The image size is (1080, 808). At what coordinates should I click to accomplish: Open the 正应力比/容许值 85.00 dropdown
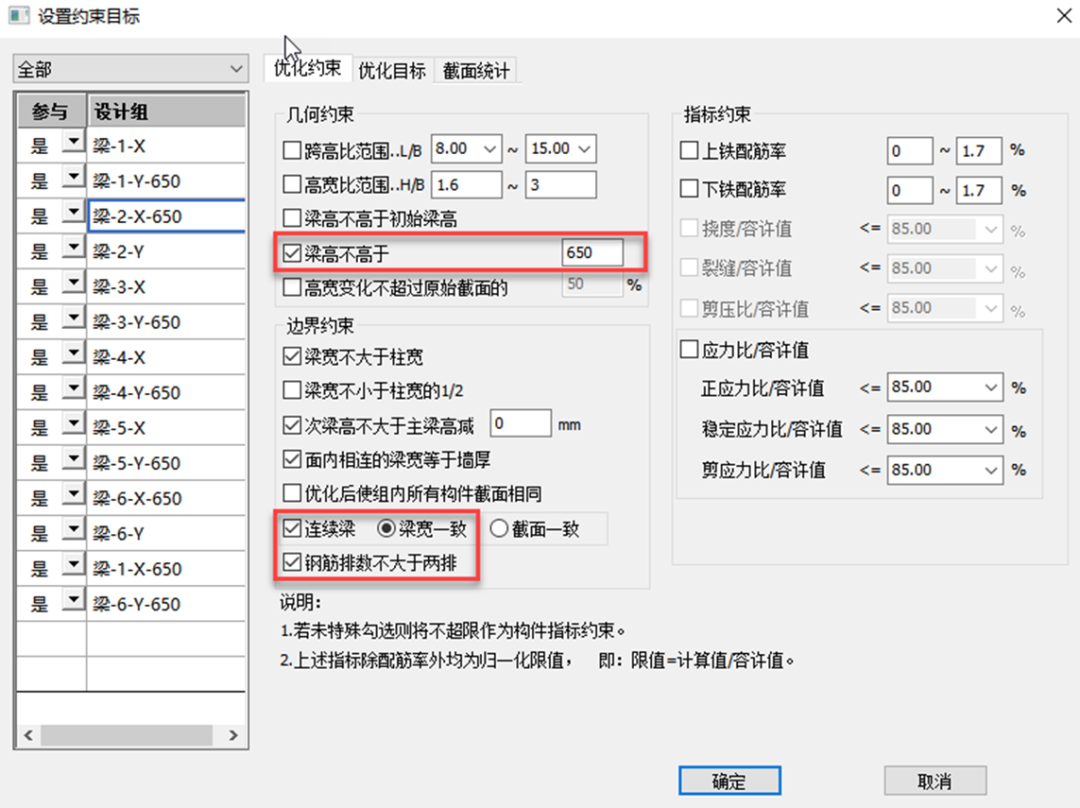click(990, 388)
